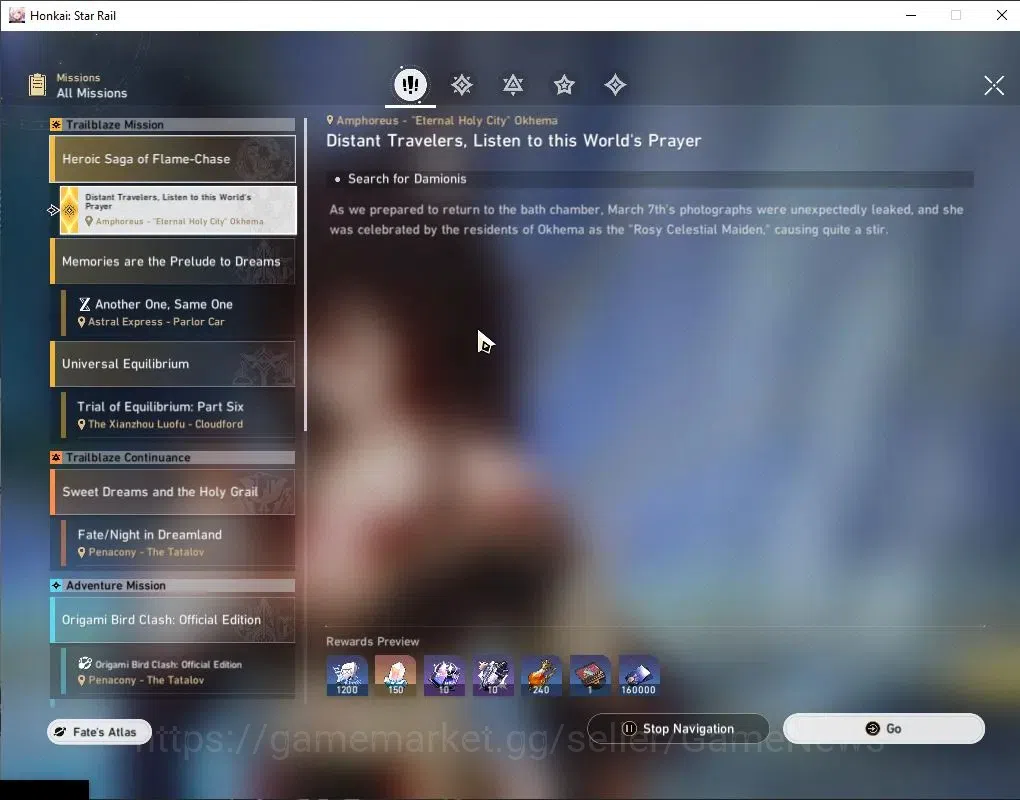
Task: Minimize the Honkai: Star Rail window
Action: (911, 16)
